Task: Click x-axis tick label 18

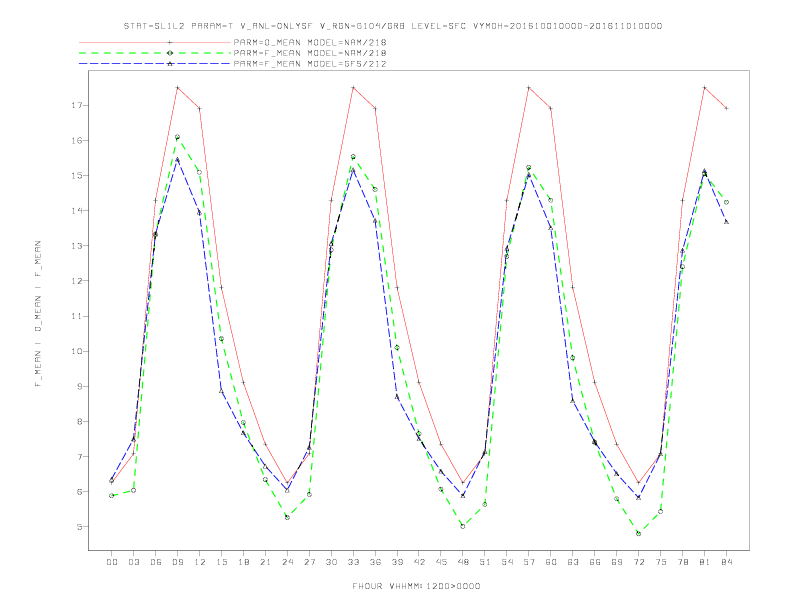Action: (x=243, y=562)
